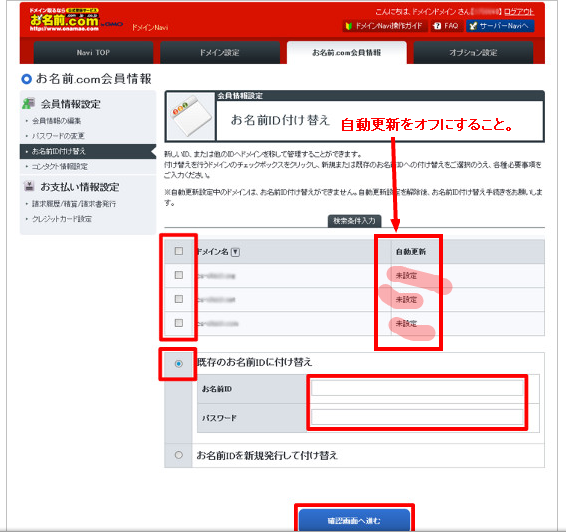Click the お名前.com logo

coord(64,19)
